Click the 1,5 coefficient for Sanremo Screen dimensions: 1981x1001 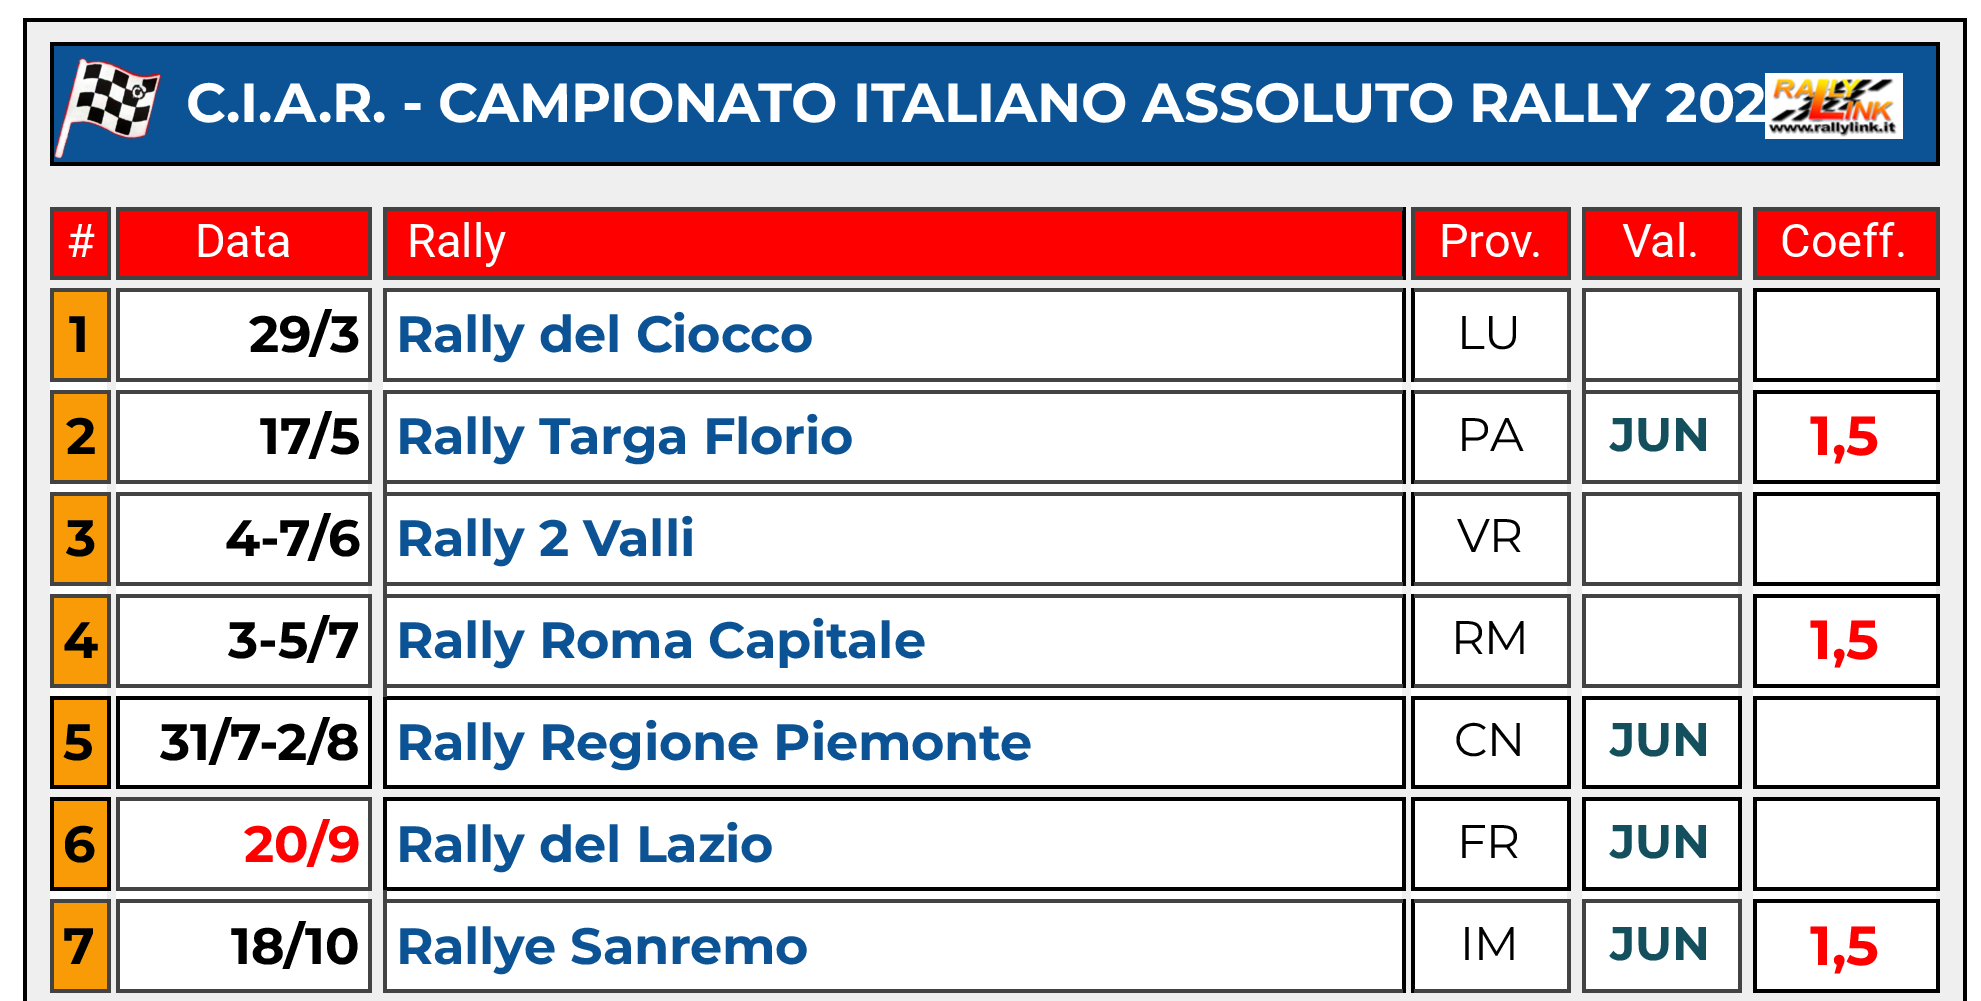pos(1843,947)
